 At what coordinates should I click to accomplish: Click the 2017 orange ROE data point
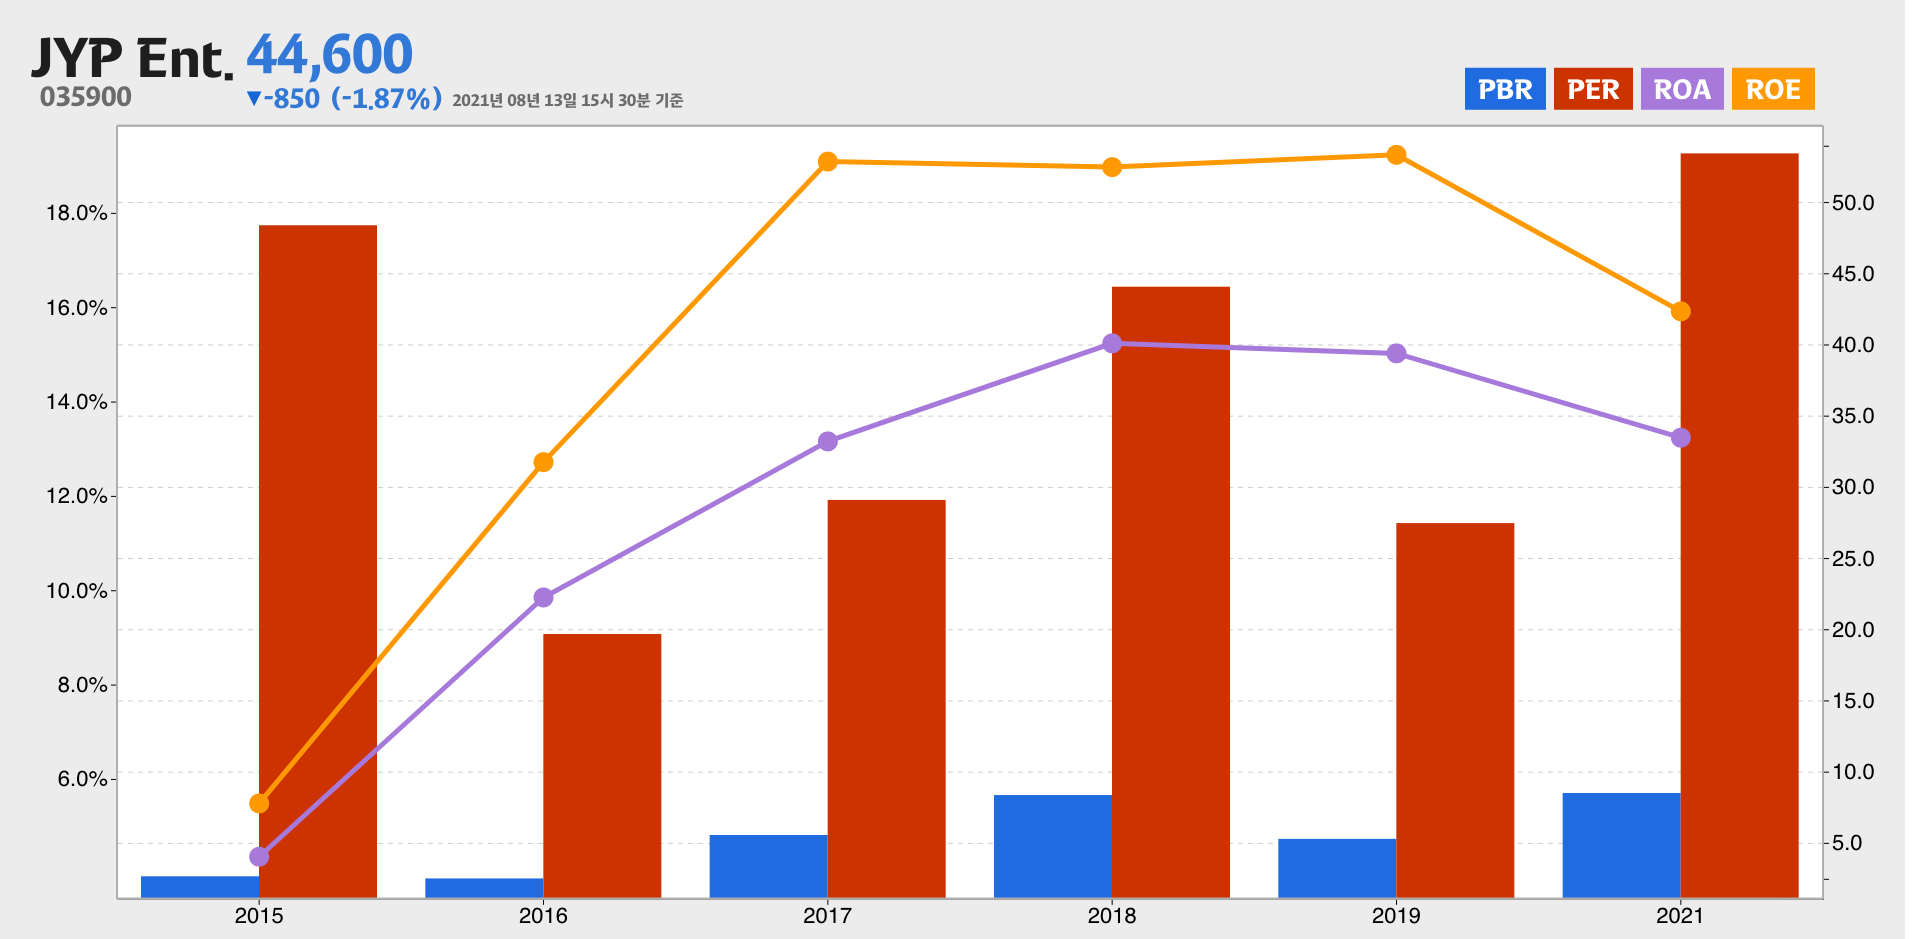[x=828, y=162]
